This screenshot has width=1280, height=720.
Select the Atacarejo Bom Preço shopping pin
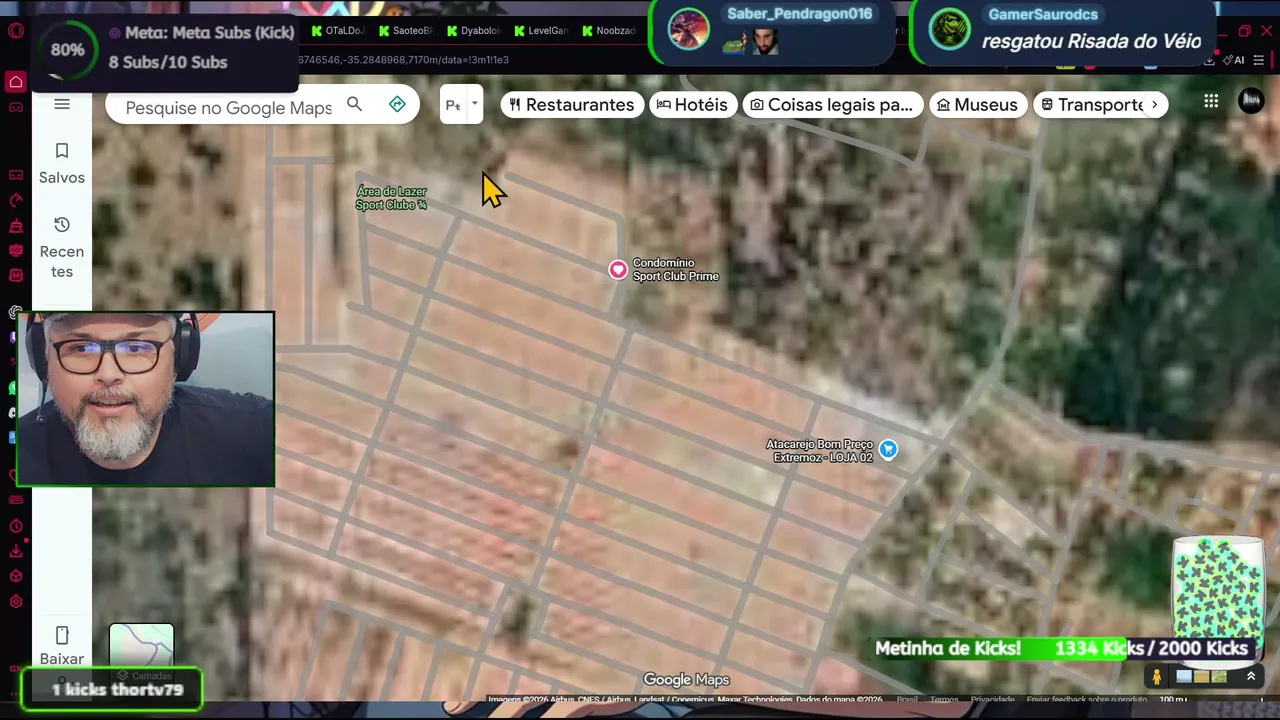click(888, 450)
